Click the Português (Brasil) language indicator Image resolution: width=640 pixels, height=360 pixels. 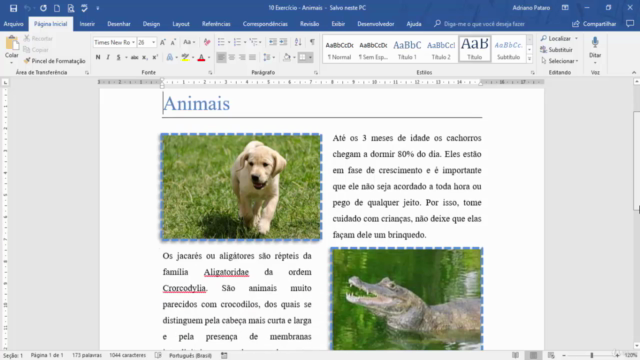click(x=190, y=356)
